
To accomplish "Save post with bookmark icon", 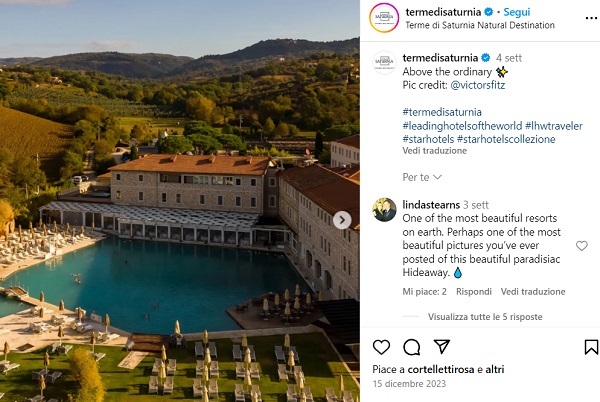I will 591,347.
